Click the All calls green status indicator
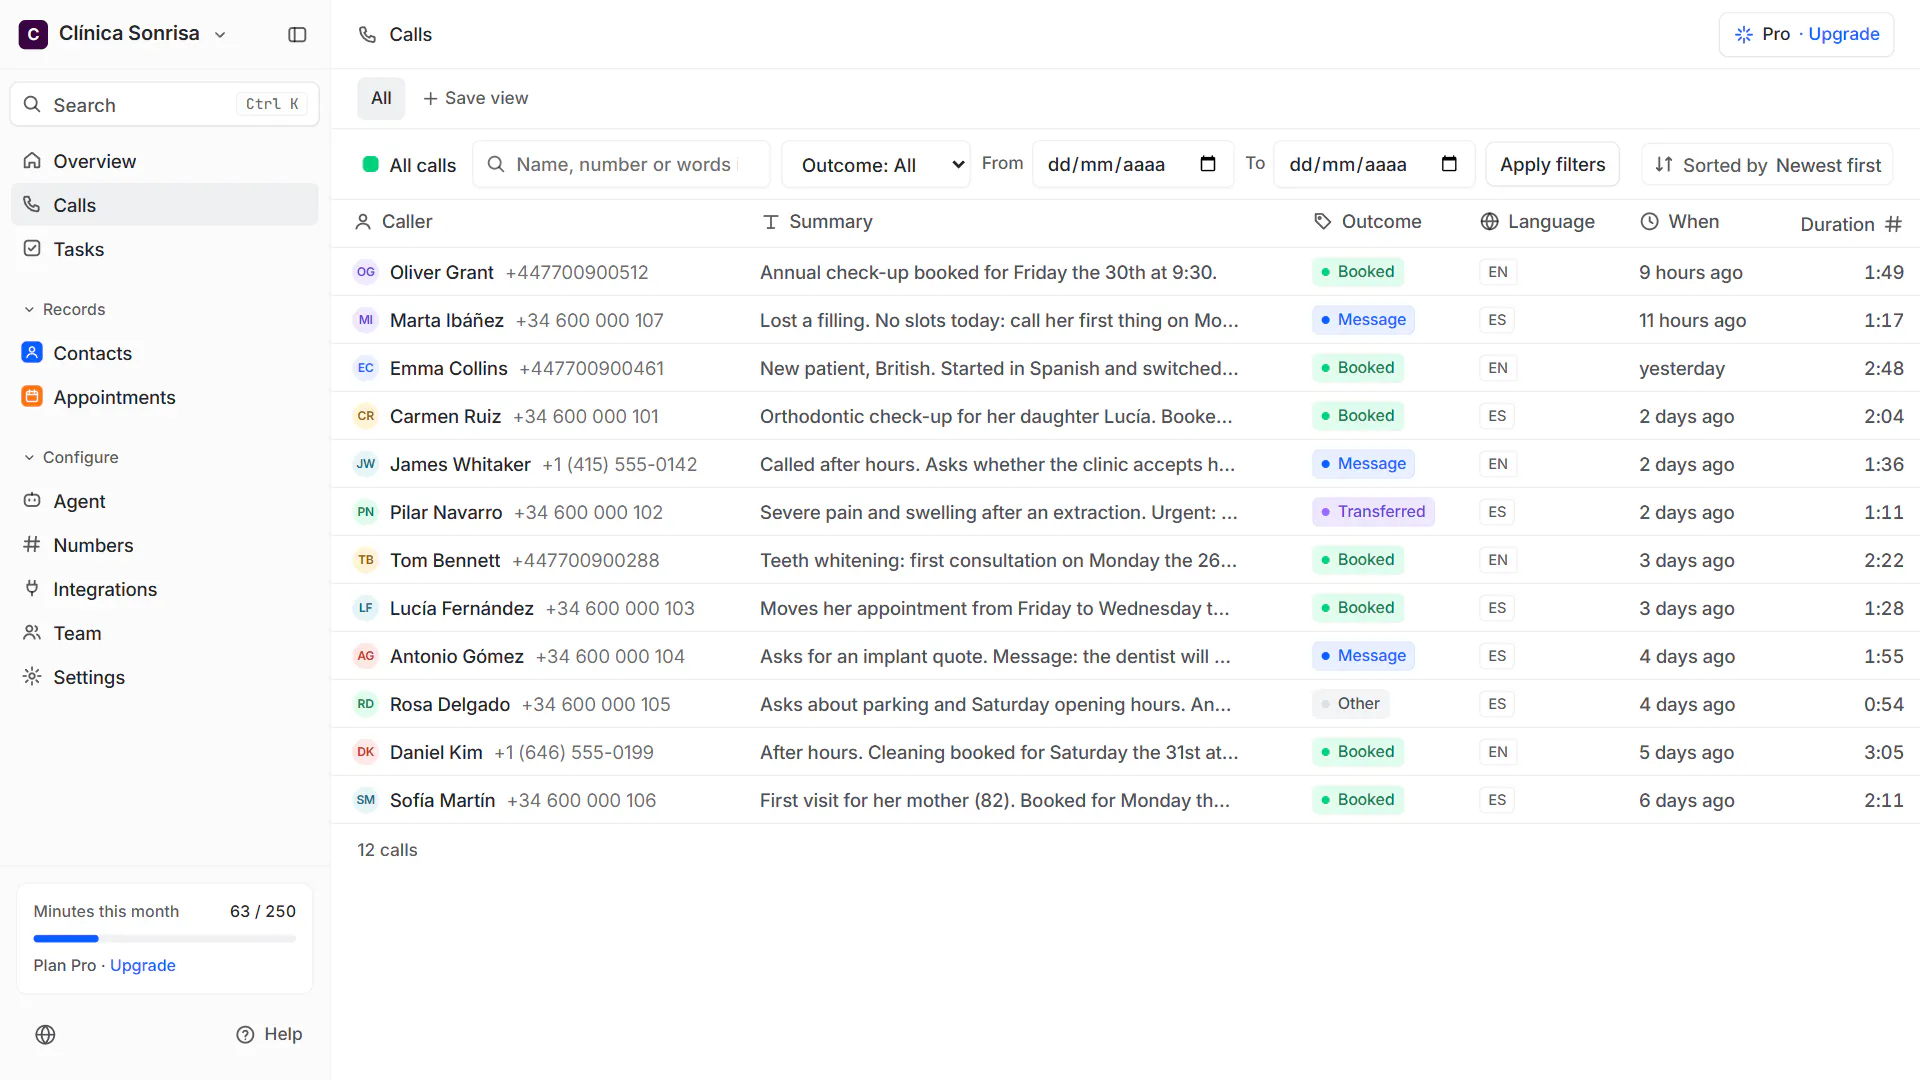Image resolution: width=1920 pixels, height=1080 pixels. point(370,164)
